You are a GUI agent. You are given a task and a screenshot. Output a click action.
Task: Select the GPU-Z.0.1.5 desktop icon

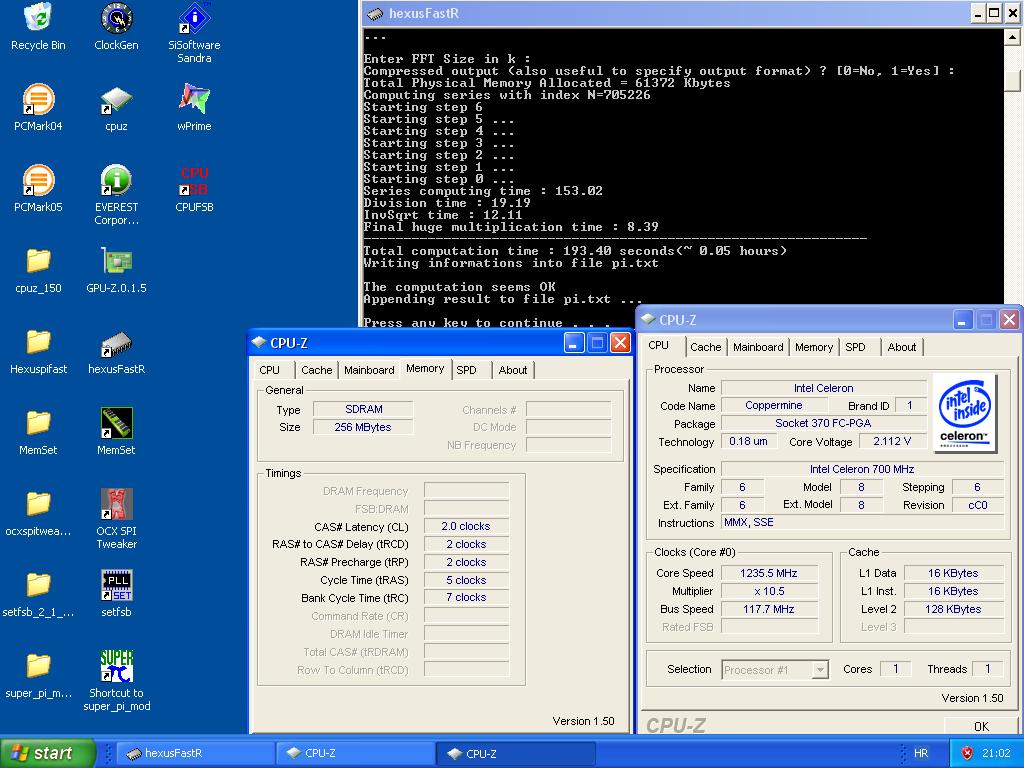point(116,261)
